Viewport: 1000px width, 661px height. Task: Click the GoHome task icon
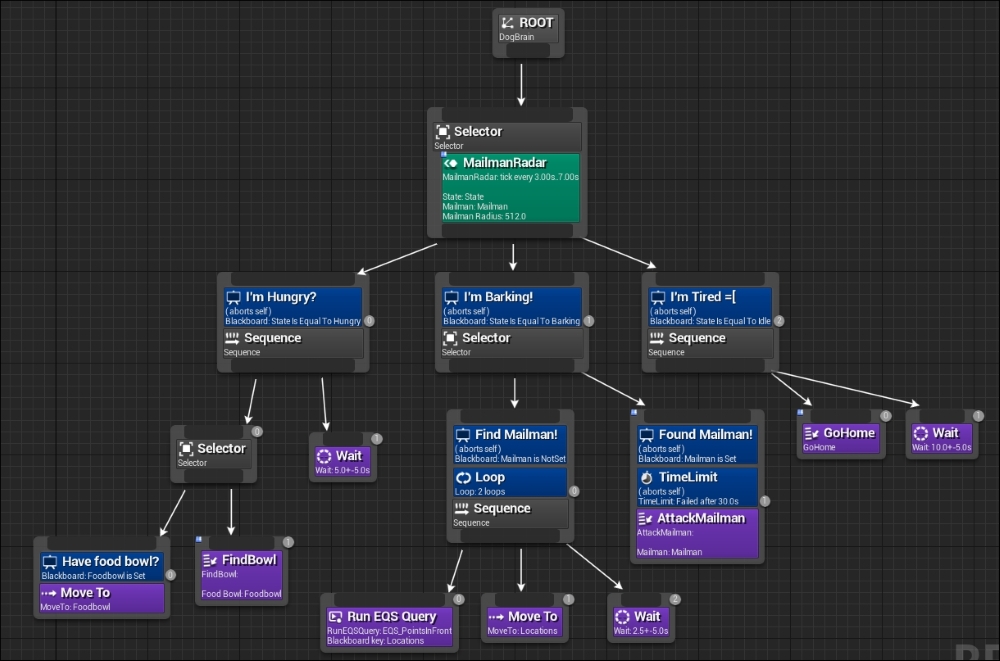point(811,433)
